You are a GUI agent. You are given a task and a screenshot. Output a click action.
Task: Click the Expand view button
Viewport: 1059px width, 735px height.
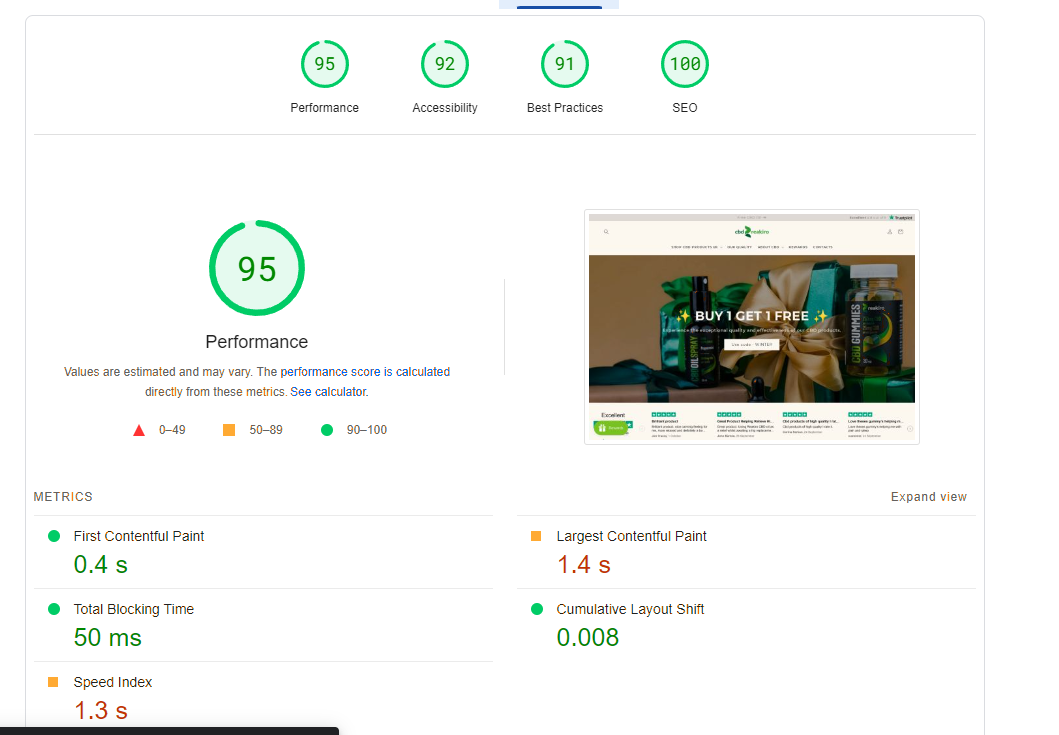pos(929,497)
